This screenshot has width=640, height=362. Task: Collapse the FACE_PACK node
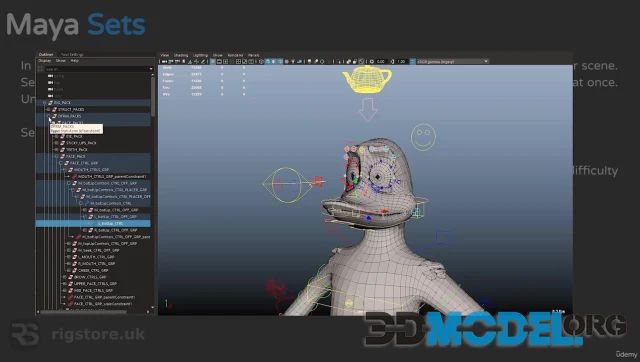(x=57, y=156)
